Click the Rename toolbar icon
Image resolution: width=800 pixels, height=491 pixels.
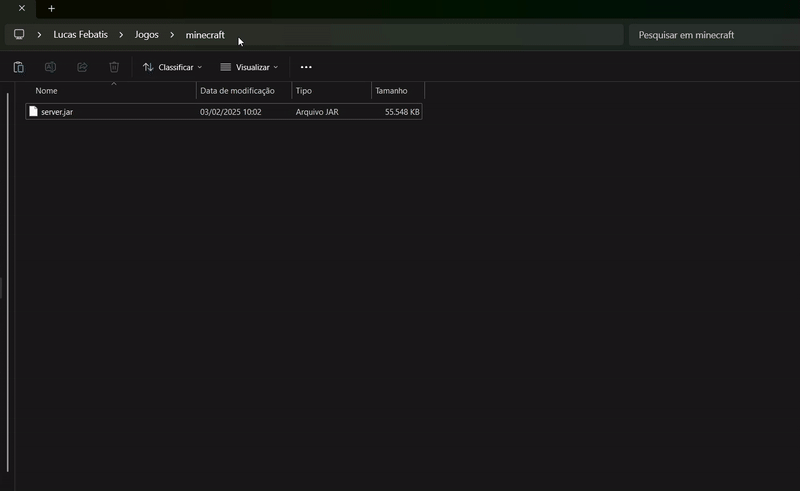click(50, 67)
